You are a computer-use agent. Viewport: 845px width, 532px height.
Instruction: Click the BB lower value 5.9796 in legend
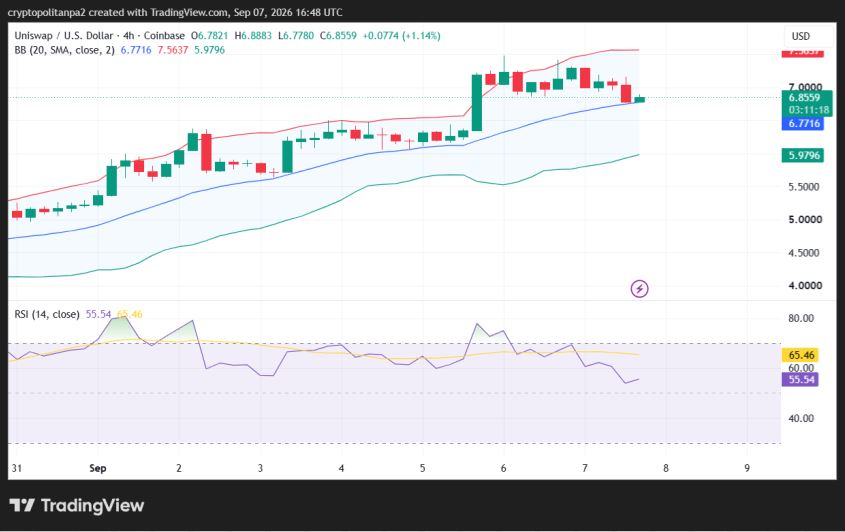(x=210, y=50)
